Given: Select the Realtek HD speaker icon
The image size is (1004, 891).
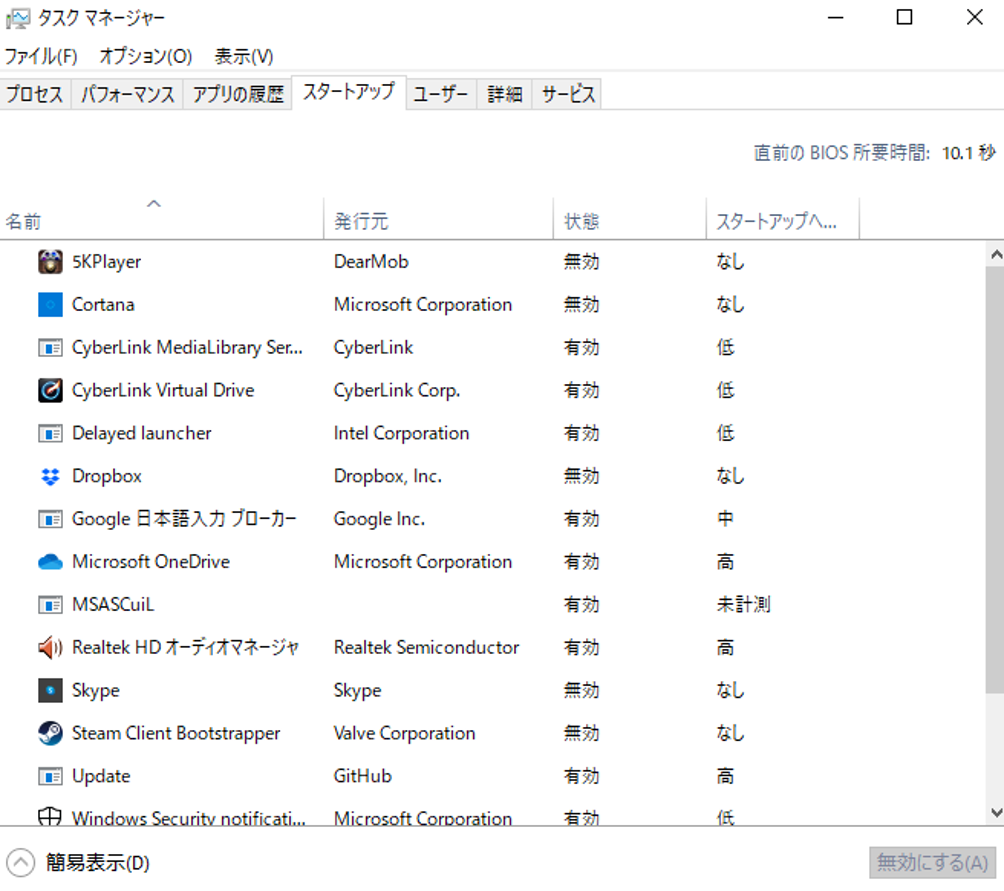Looking at the screenshot, I should (50, 648).
